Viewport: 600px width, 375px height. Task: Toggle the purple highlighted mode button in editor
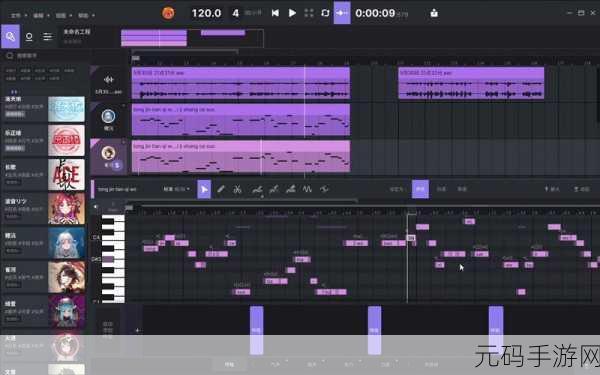pos(420,189)
